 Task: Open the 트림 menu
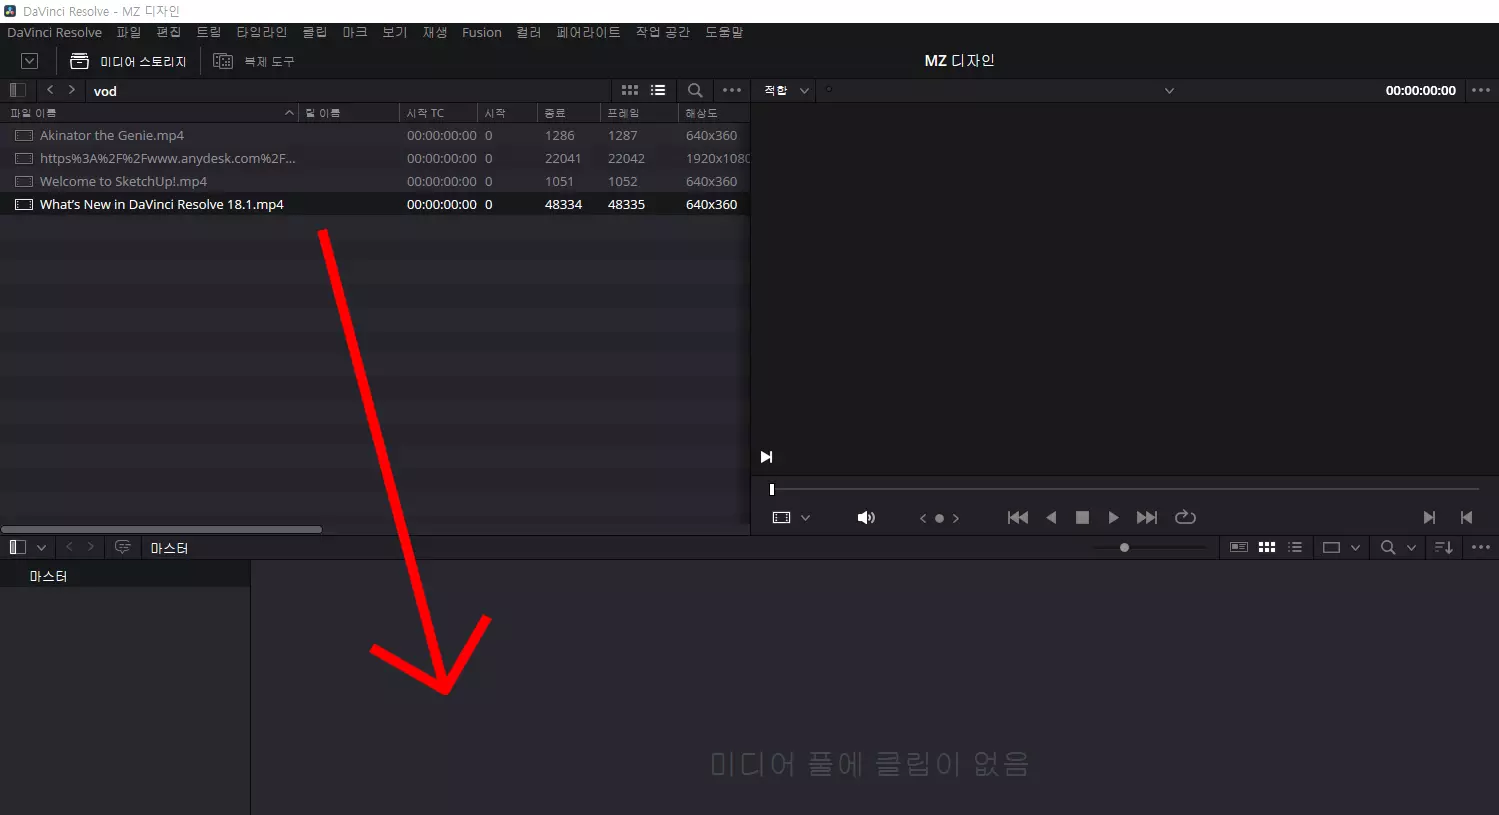pyautogui.click(x=209, y=32)
